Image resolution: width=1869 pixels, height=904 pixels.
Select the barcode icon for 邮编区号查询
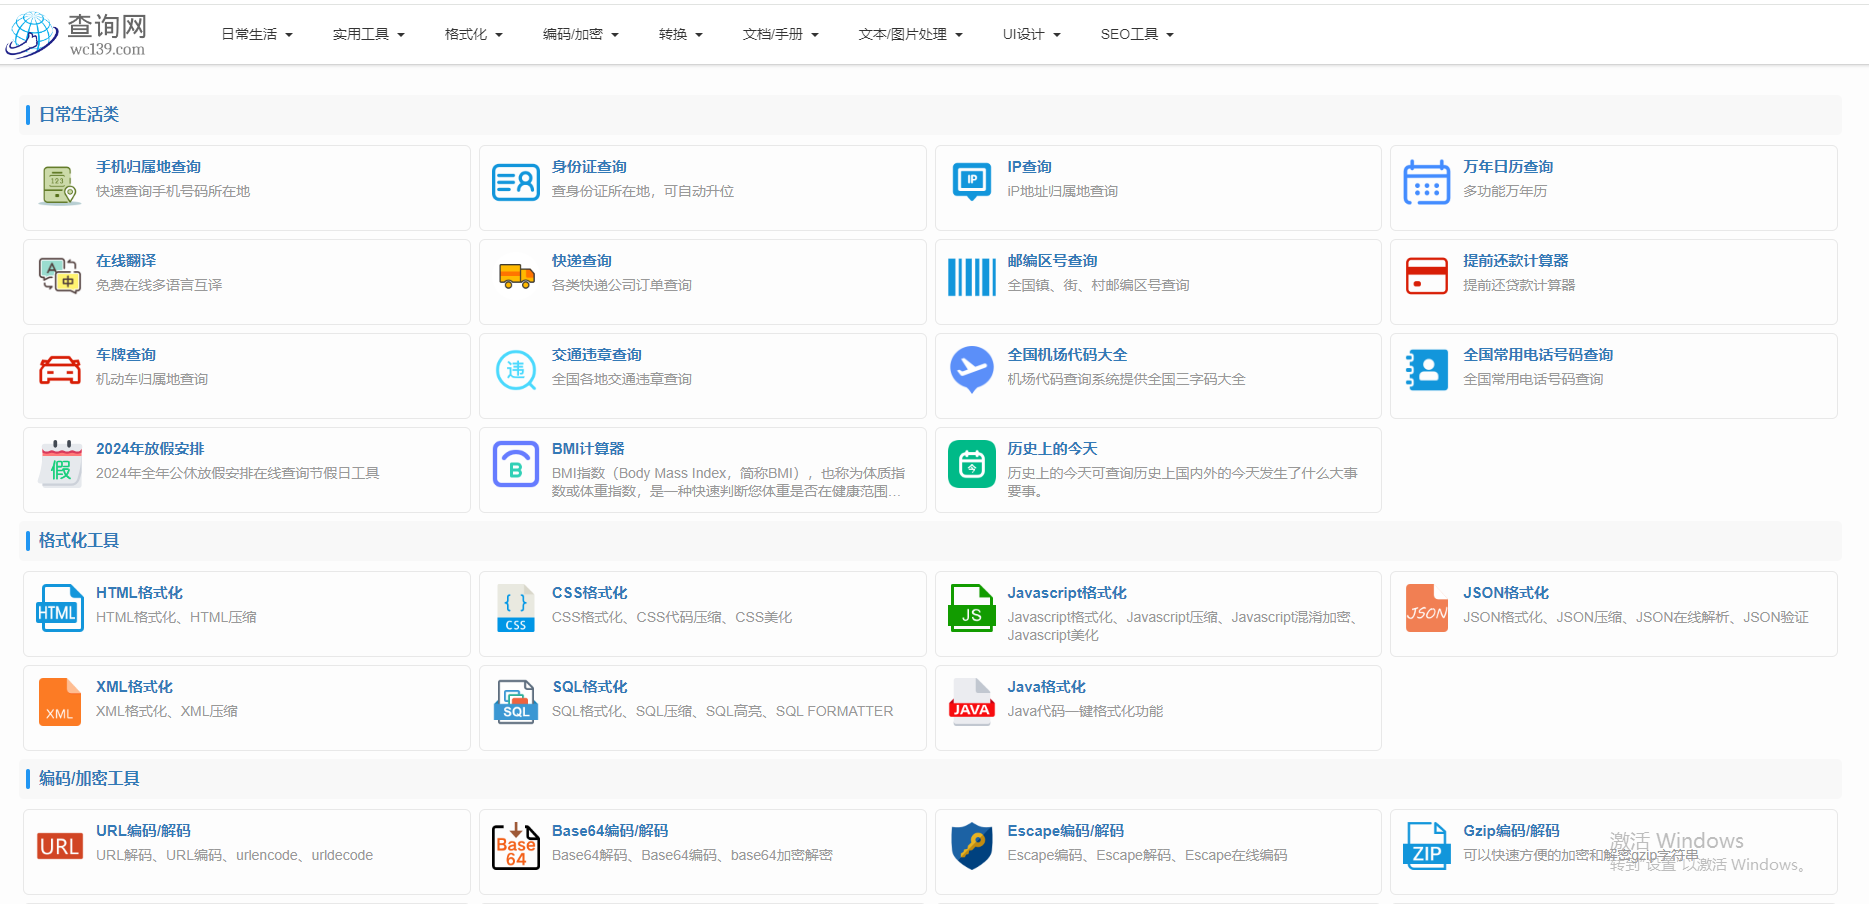pos(971,276)
